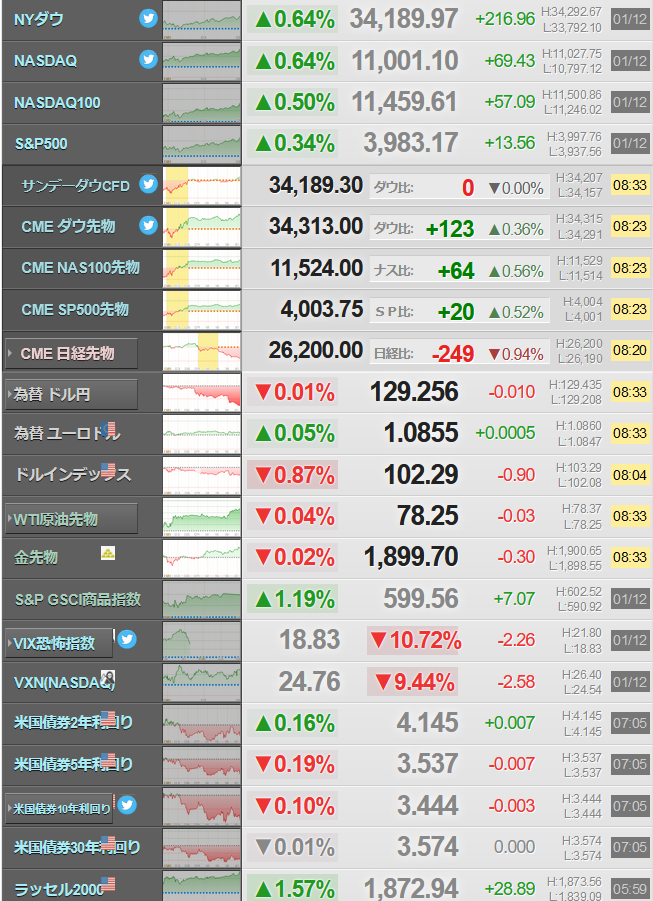Click the NASDAQ100 value 11,459.61
Screen dimensions: 653x901
tap(405, 102)
